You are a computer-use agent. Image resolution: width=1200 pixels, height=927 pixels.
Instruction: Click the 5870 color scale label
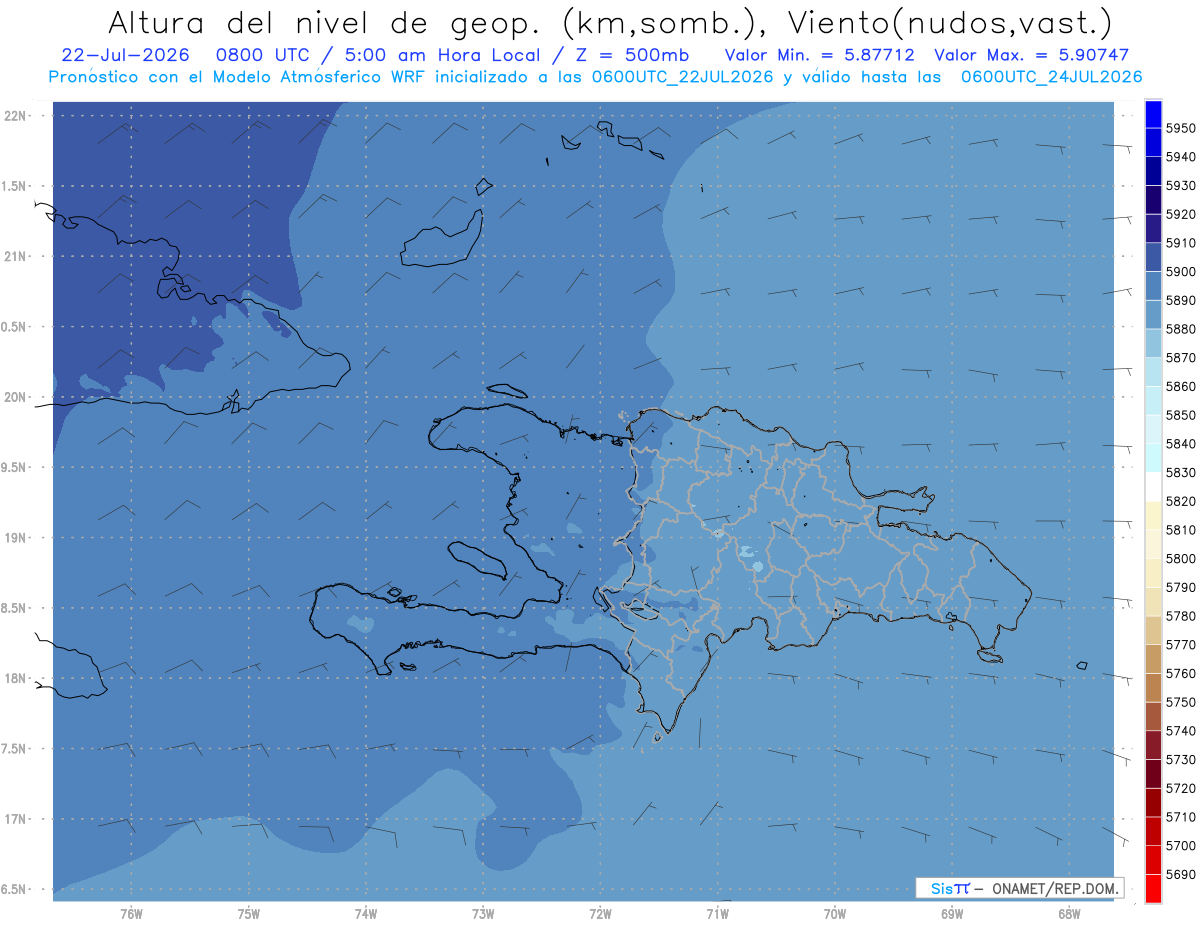[1181, 357]
